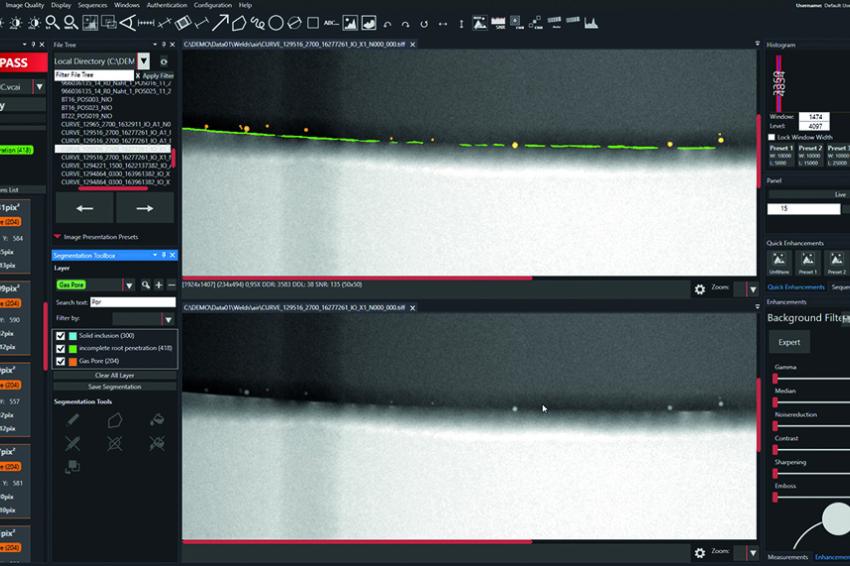Enable Lock Window Width checkbox

click(771, 137)
